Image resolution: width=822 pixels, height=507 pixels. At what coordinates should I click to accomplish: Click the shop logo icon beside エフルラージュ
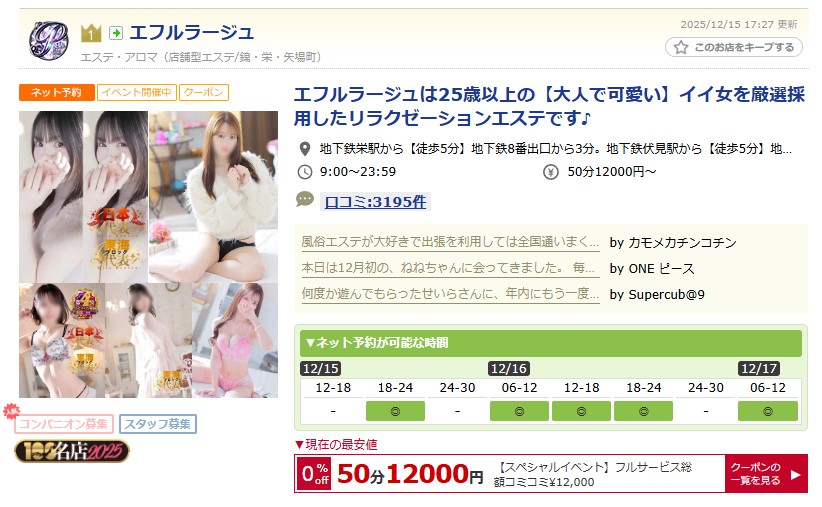click(48, 40)
